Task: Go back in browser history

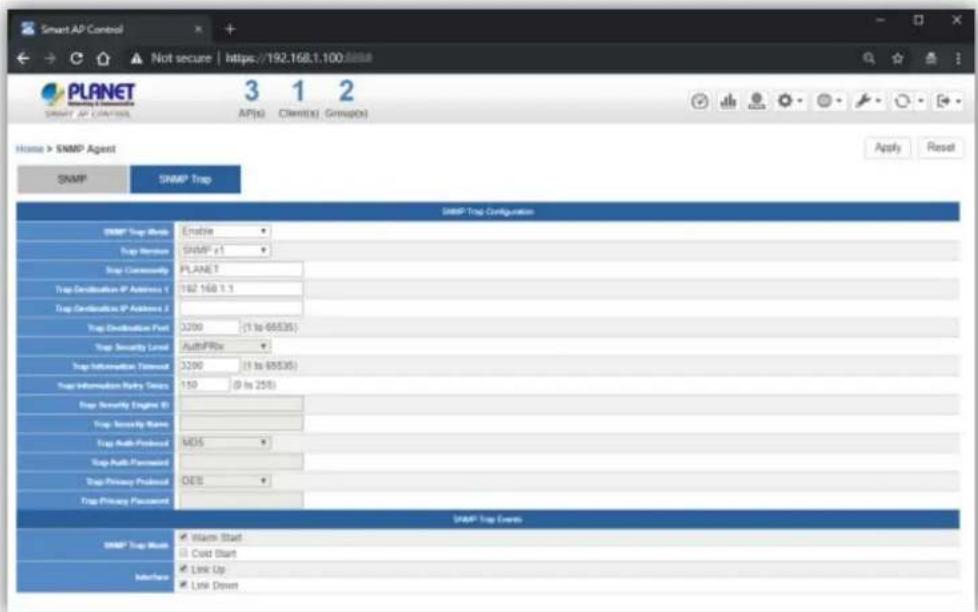Action: point(24,59)
